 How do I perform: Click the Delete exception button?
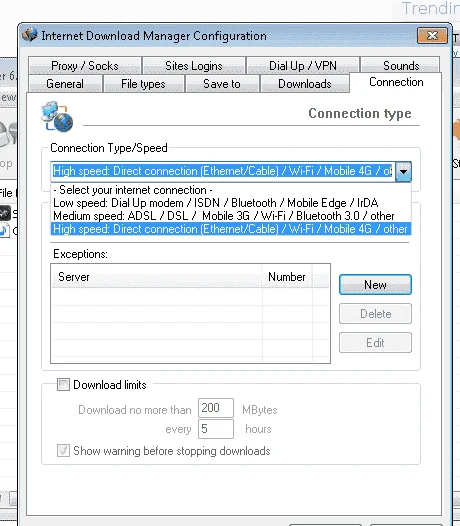coord(375,314)
